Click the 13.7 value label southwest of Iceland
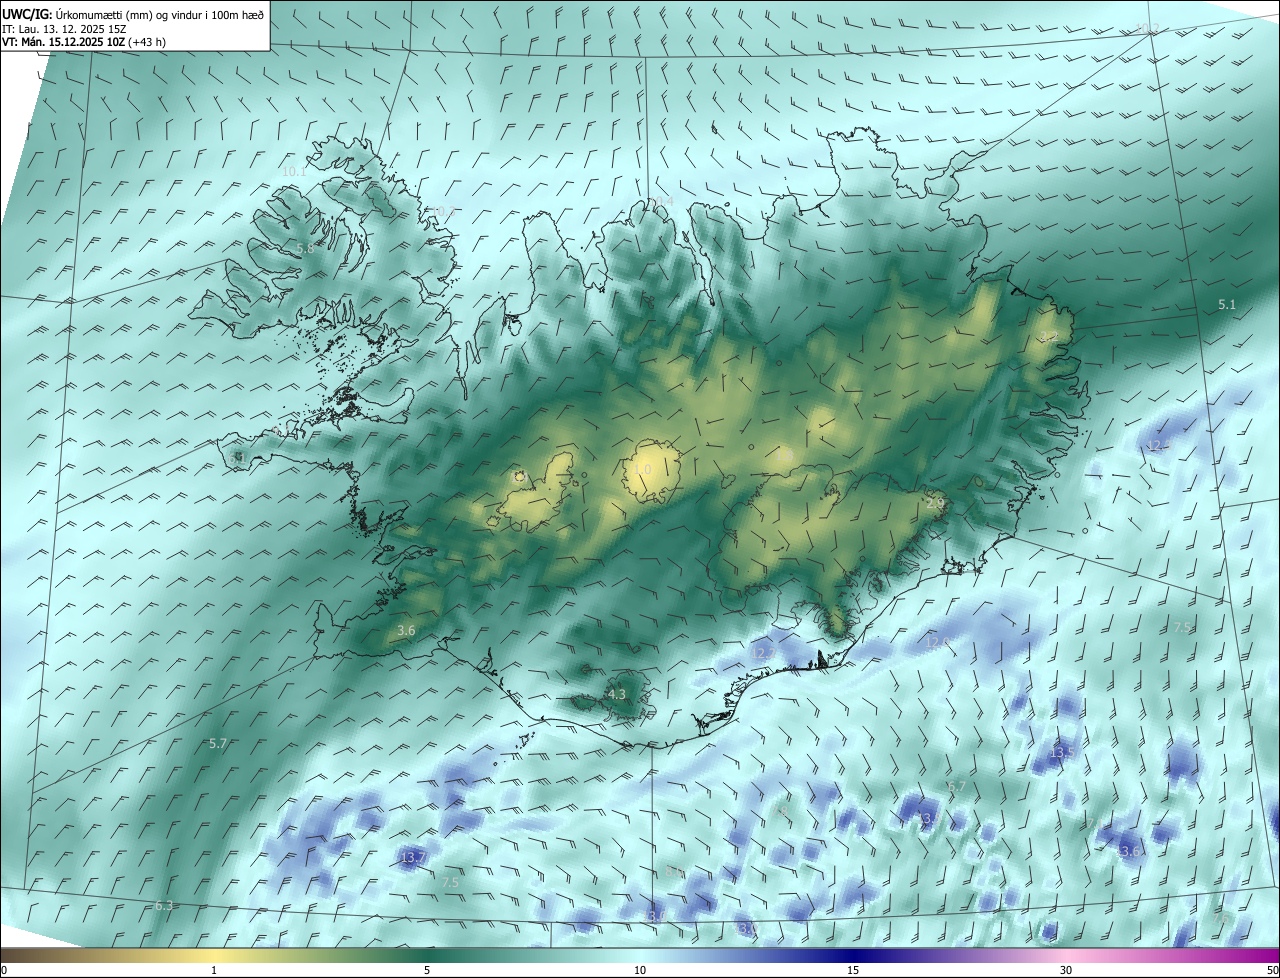The width and height of the screenshot is (1280, 978). pyautogui.click(x=413, y=858)
